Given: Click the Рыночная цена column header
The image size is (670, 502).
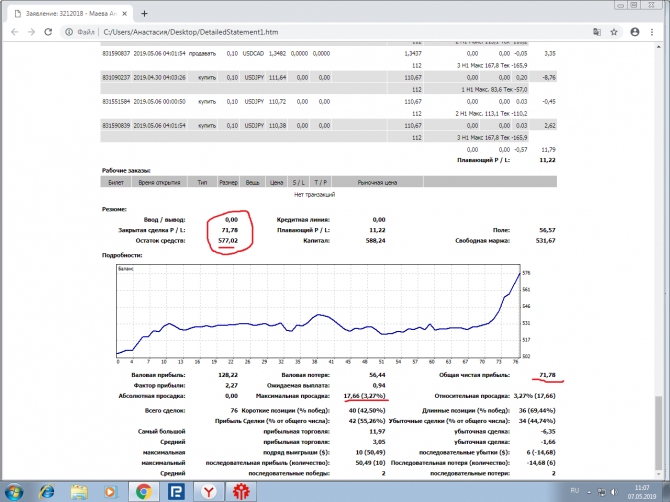Looking at the screenshot, I should 377,182.
